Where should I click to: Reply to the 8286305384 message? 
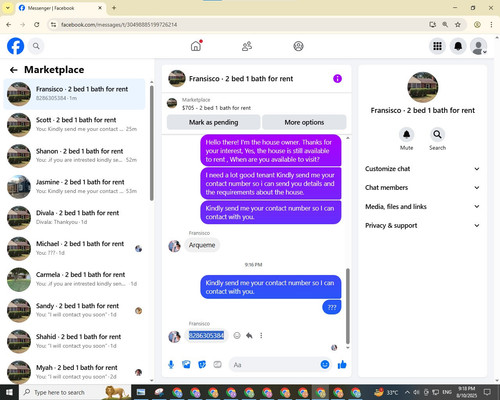pyautogui.click(x=249, y=336)
